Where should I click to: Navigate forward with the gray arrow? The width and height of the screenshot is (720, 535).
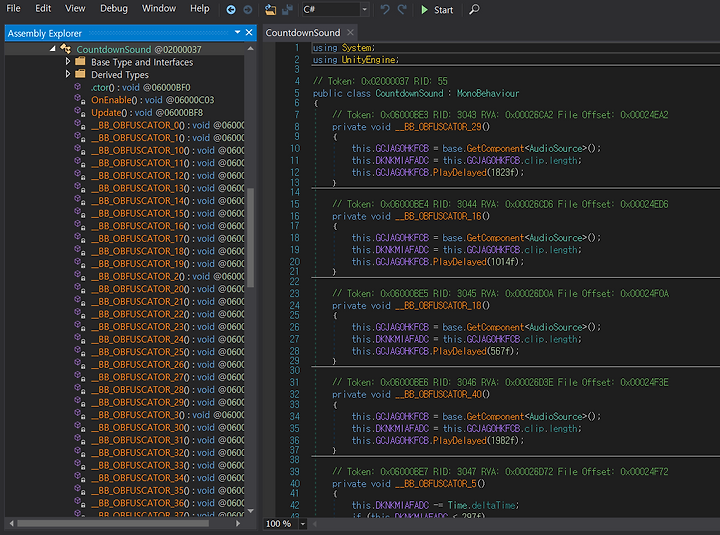pyautogui.click(x=248, y=10)
